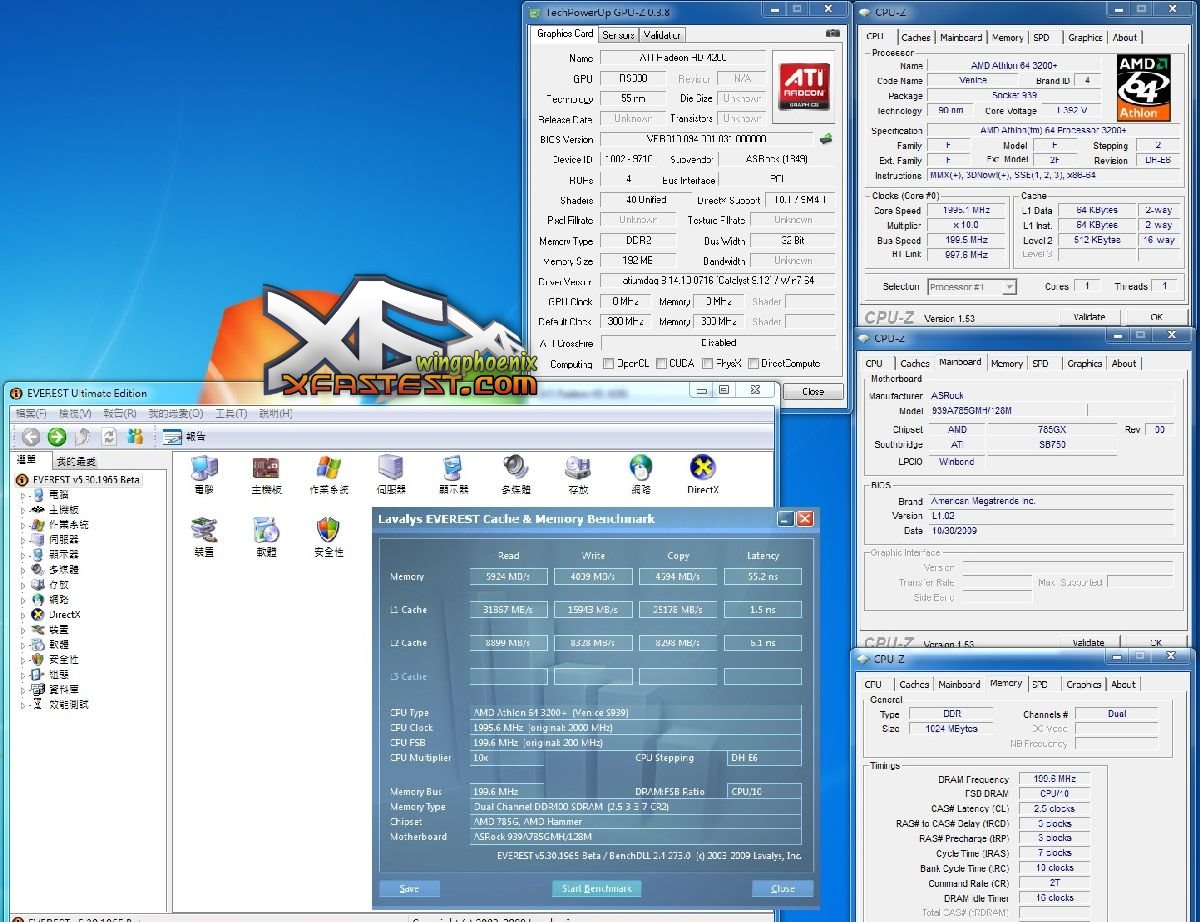Click OK in the topmost CPU-Z window

(1157, 317)
